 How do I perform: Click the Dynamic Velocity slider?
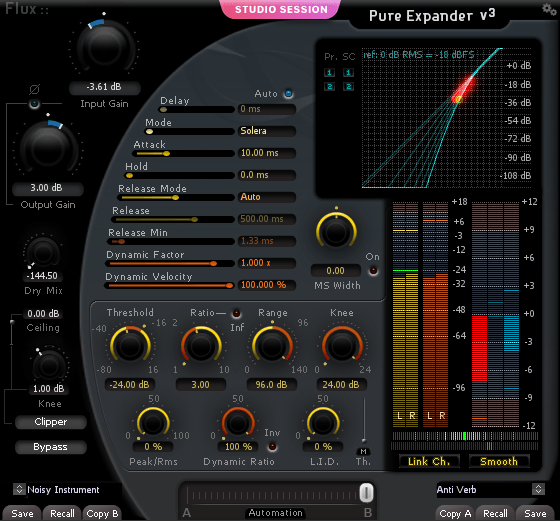pyautogui.click(x=169, y=286)
